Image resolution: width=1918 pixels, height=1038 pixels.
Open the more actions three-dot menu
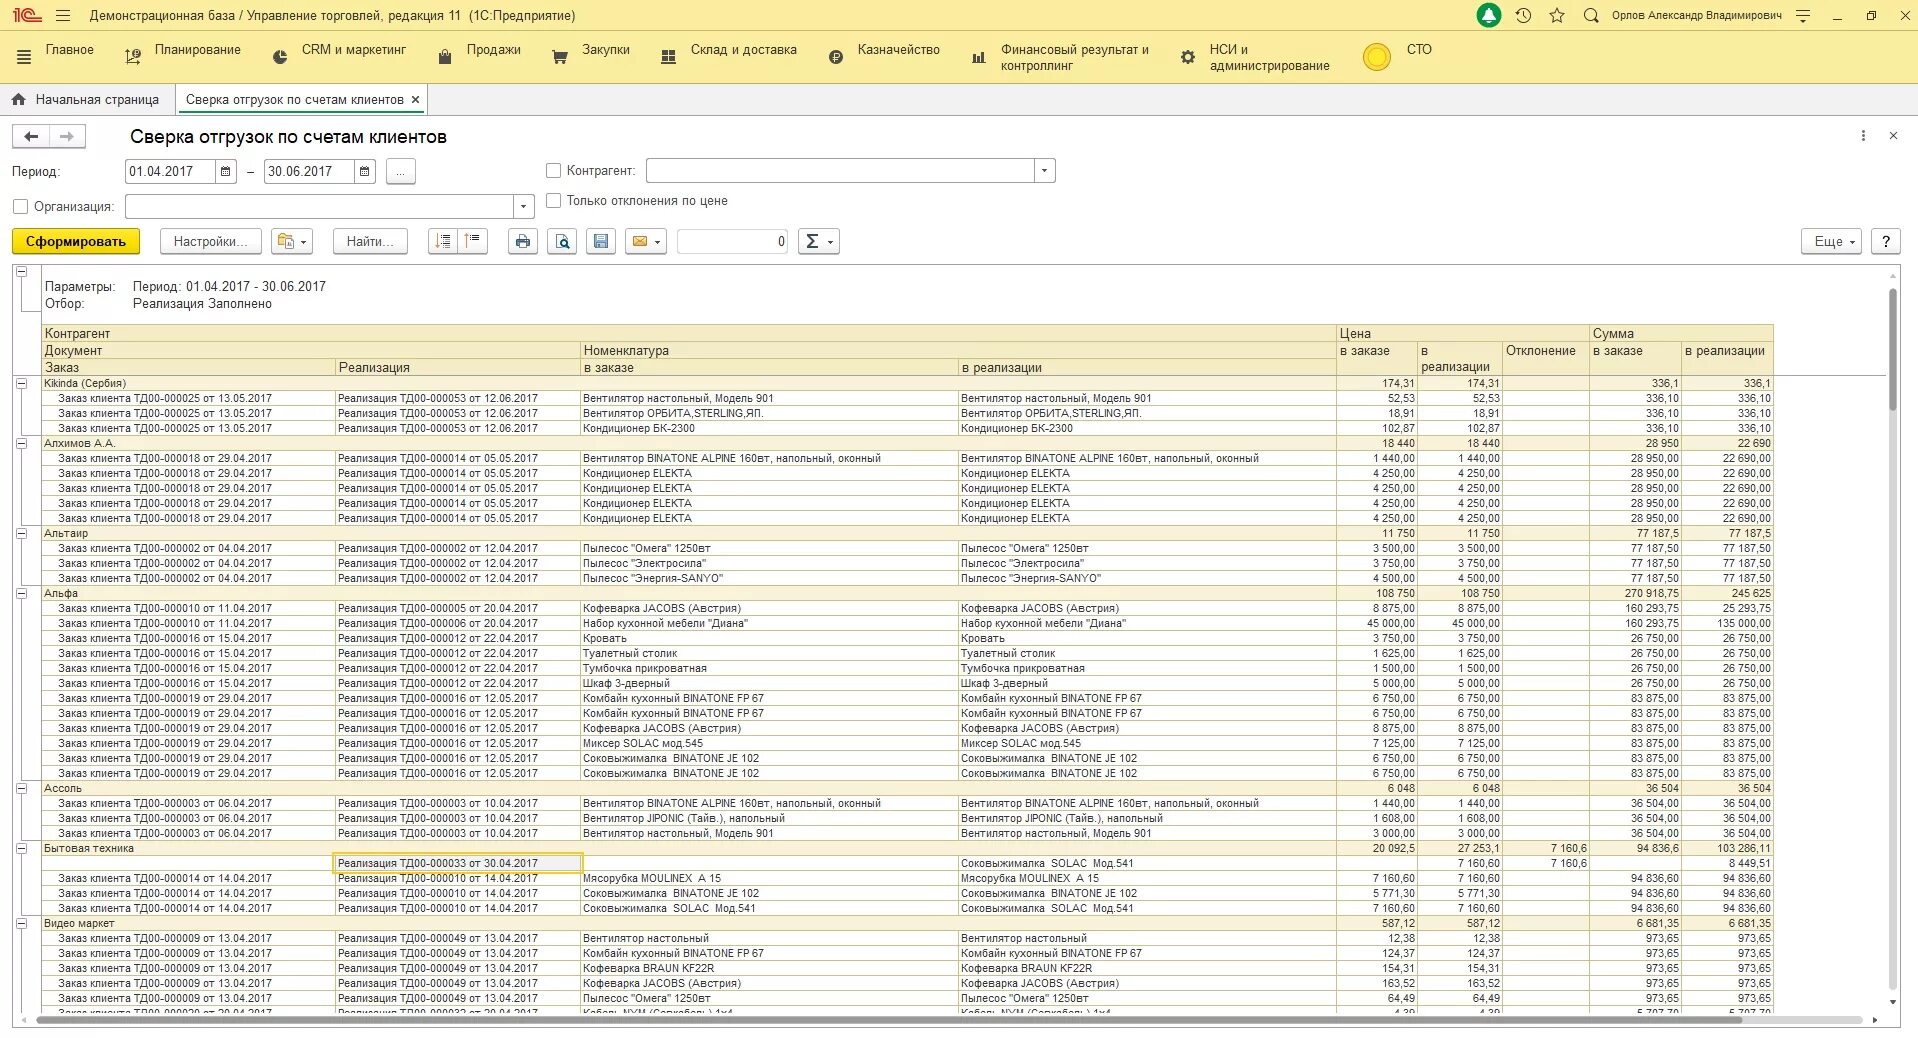tap(1863, 136)
